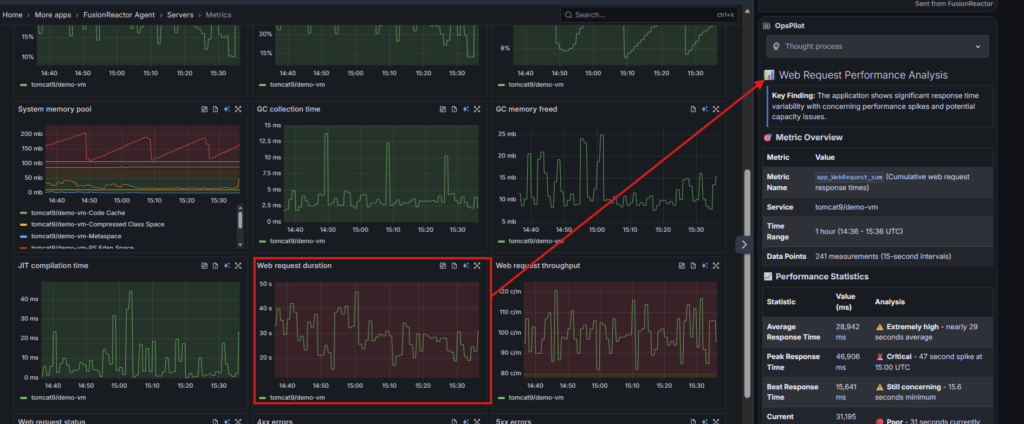Open edit icon on Web request duration panel
This screenshot has height=424, width=1024.
click(443, 266)
